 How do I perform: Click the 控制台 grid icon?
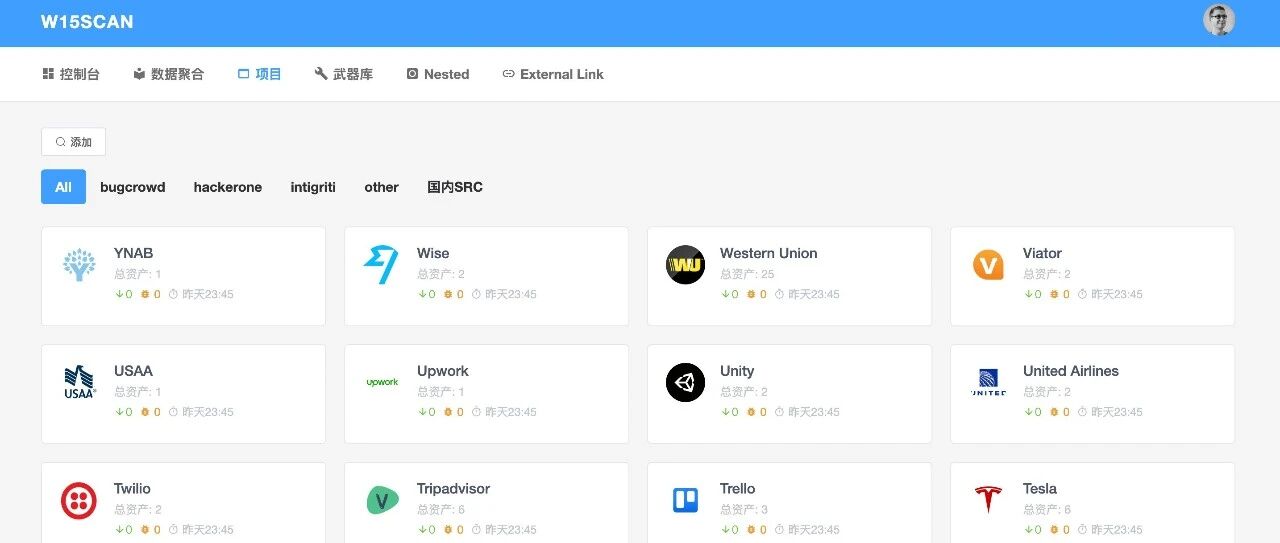(x=48, y=74)
